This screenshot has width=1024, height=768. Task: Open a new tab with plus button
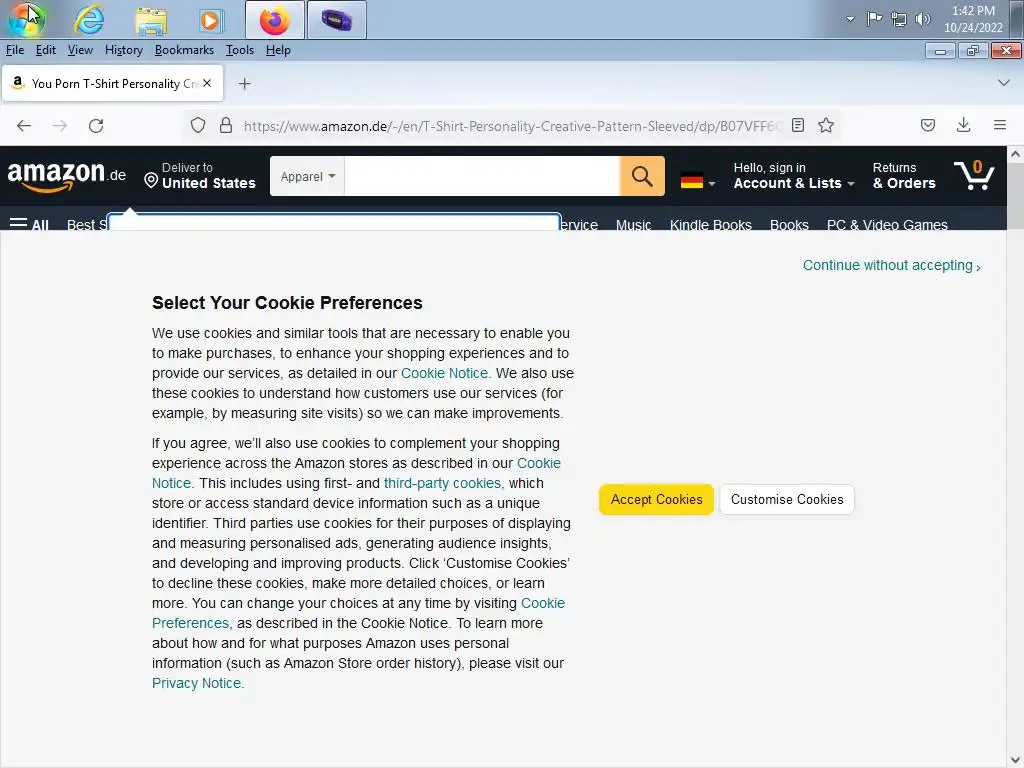coord(244,84)
